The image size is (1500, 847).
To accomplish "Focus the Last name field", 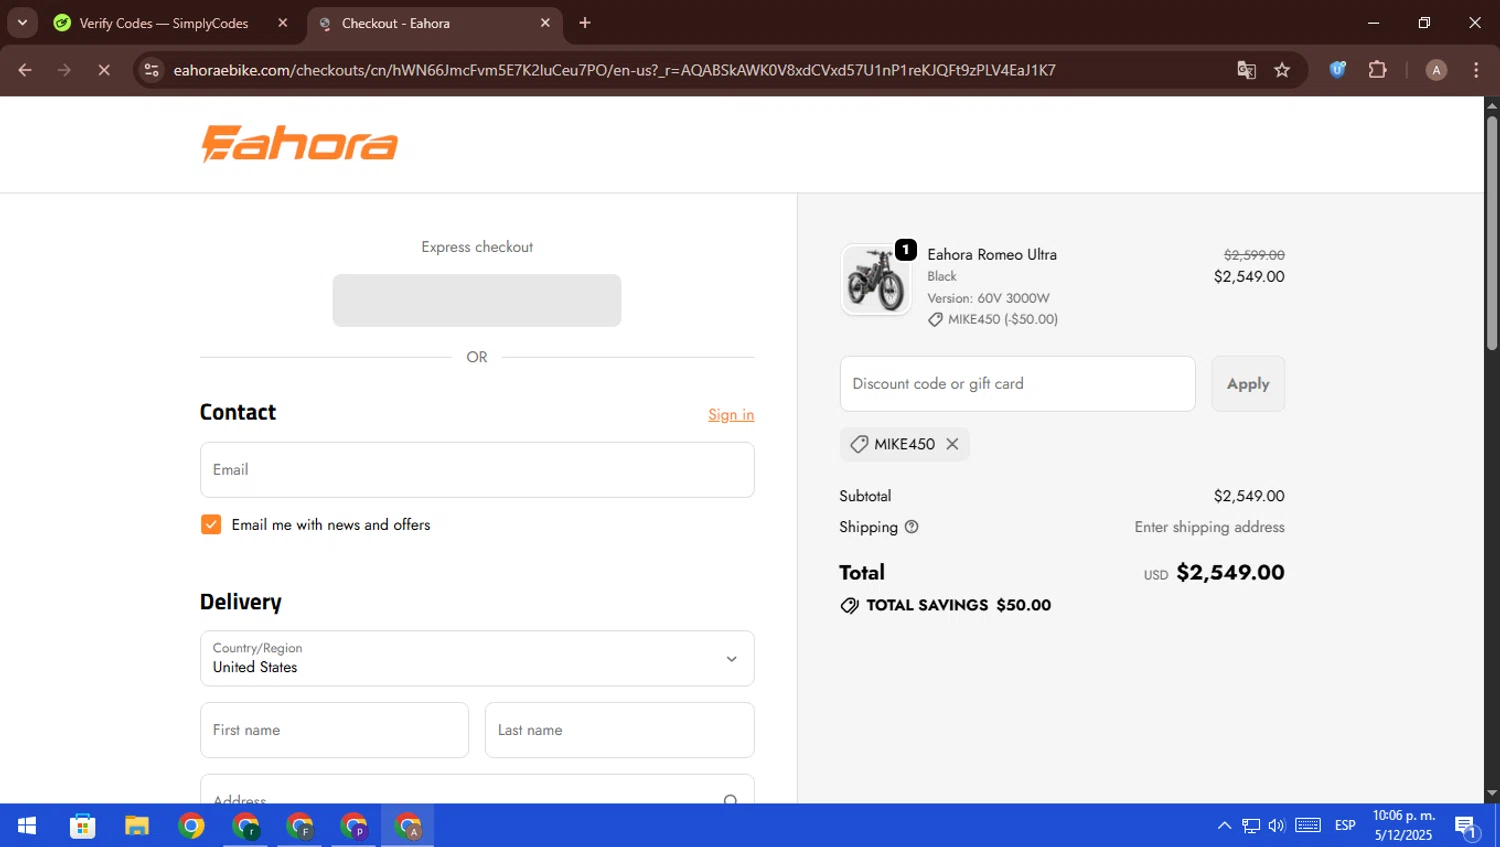I will pos(619,730).
